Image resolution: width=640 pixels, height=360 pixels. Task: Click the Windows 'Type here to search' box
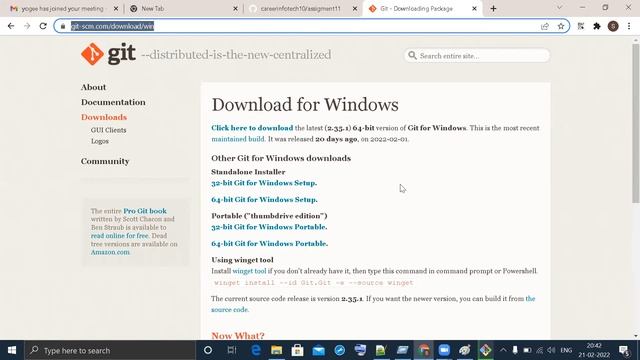110,350
